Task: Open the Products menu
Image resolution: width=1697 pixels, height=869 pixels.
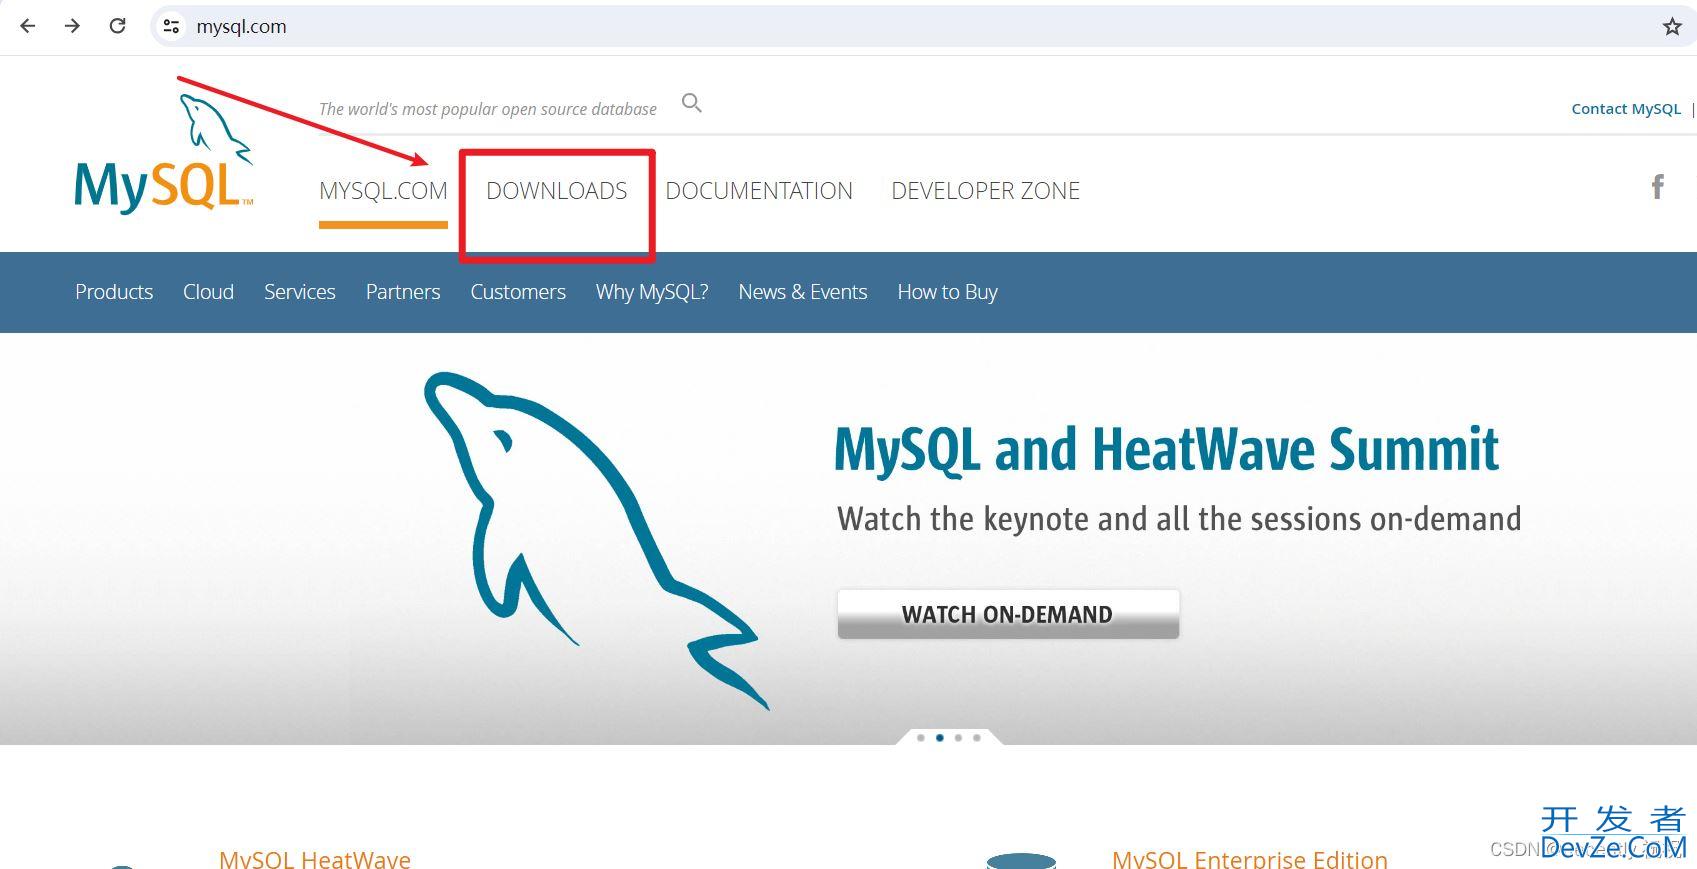Action: [114, 292]
